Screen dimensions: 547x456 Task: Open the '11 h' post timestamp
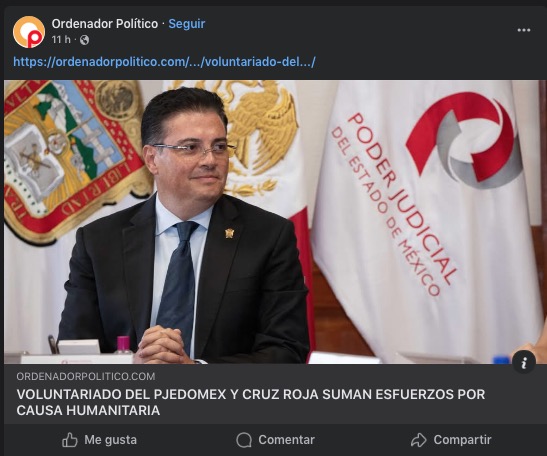pos(61,40)
